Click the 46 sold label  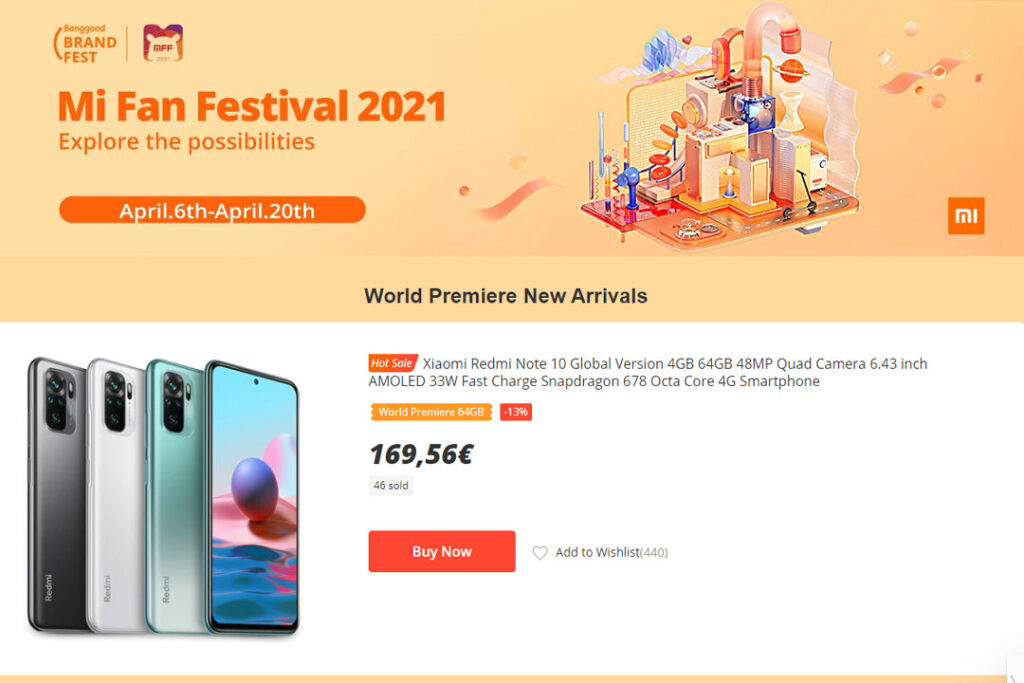391,486
